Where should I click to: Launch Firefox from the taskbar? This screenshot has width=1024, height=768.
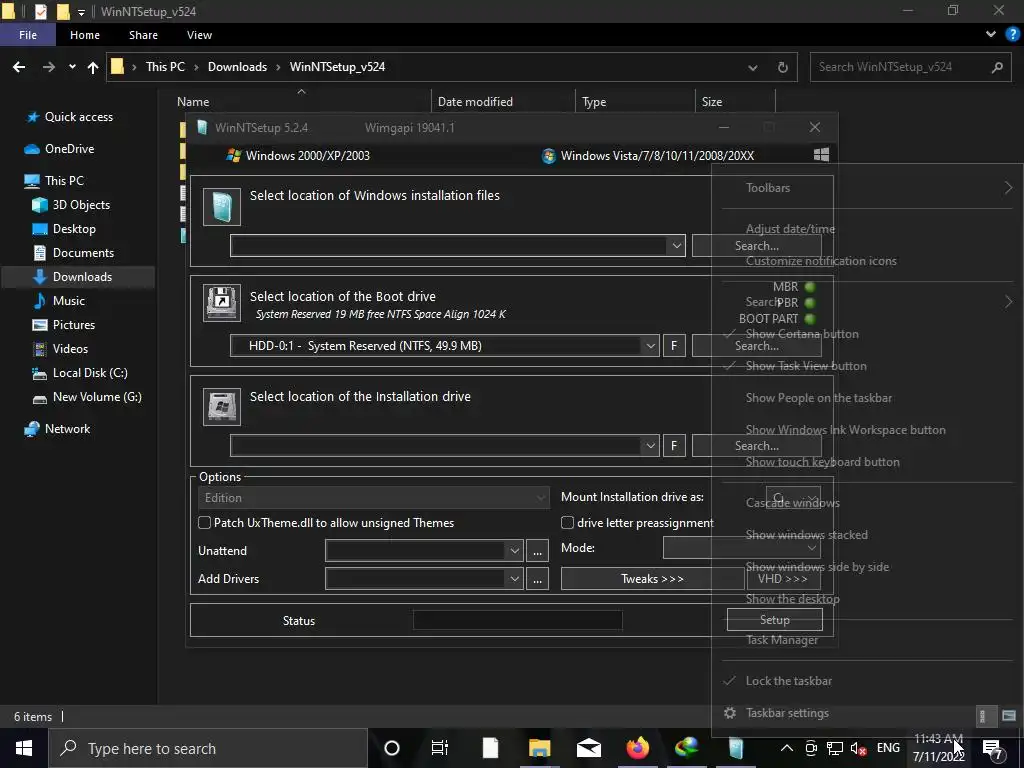click(x=637, y=748)
